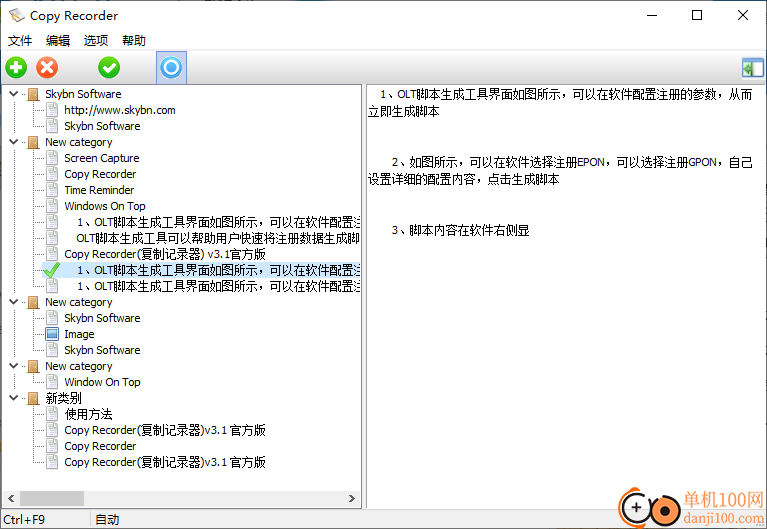Image resolution: width=767 pixels, height=529 pixels.
Task: Select Copy Recorder under first New category
Action: click(x=100, y=174)
